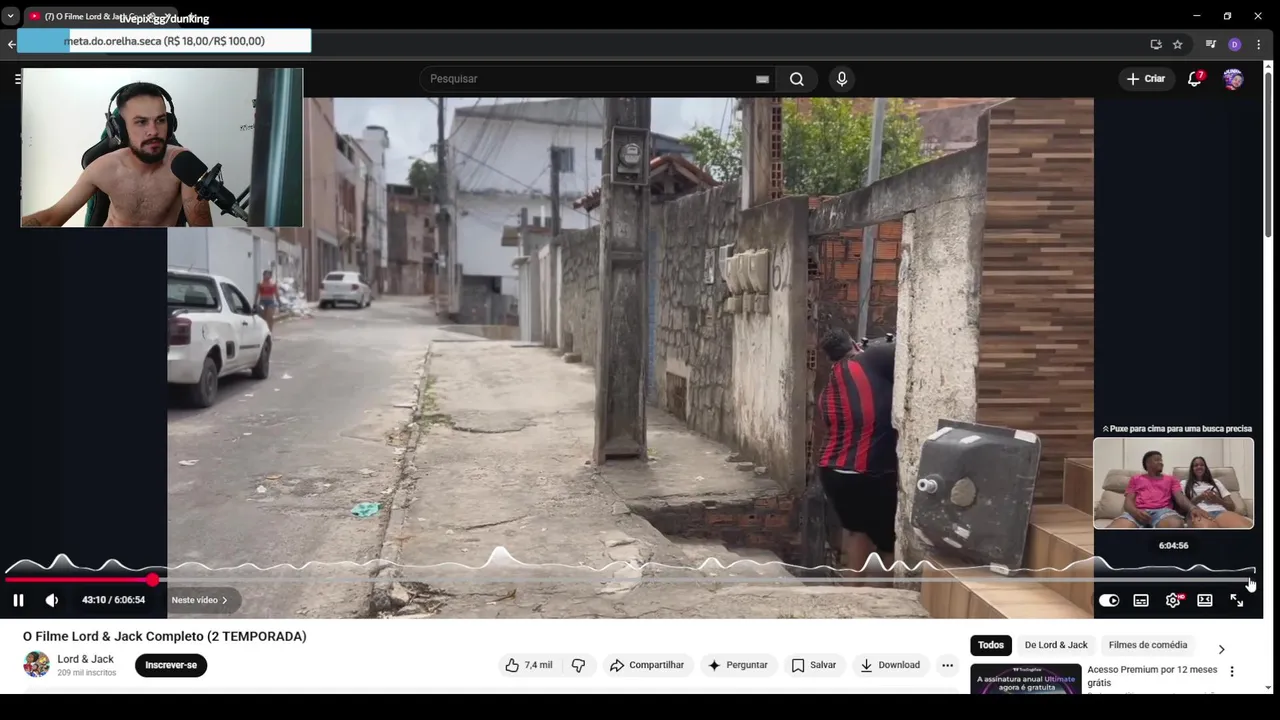The width and height of the screenshot is (1280, 720).
Task: Click the Download button
Action: click(890, 665)
